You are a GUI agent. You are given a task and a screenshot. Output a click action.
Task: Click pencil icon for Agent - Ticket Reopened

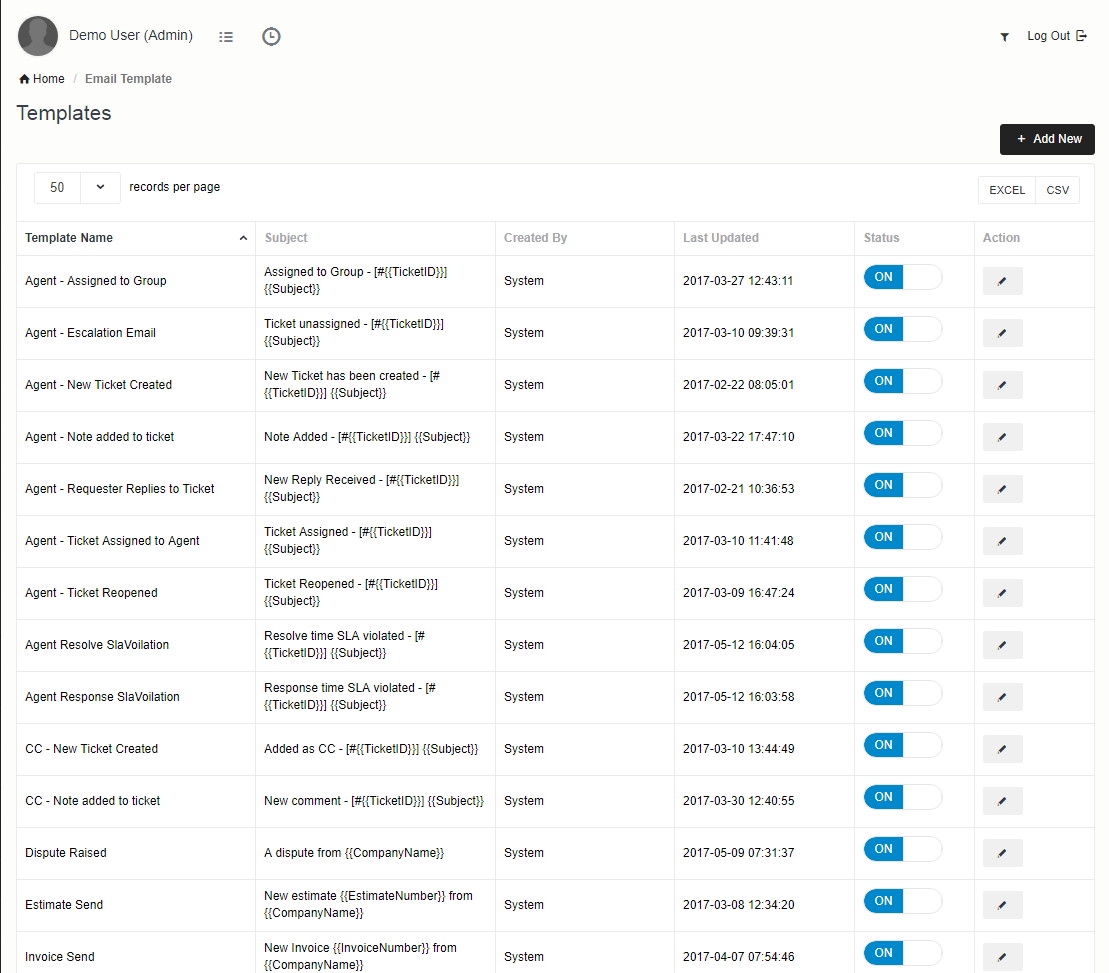(1002, 593)
